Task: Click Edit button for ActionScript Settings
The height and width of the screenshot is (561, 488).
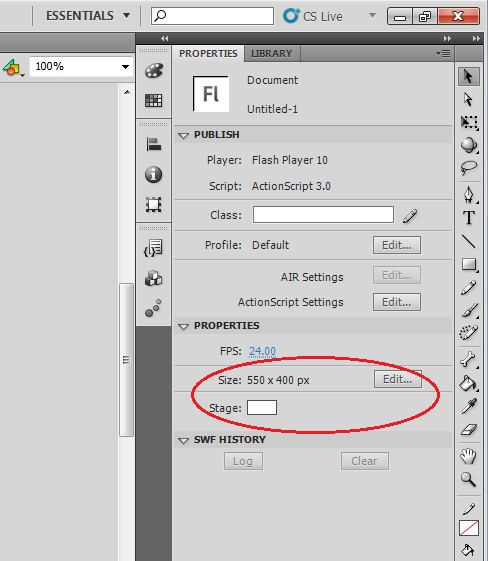Action: tap(397, 302)
